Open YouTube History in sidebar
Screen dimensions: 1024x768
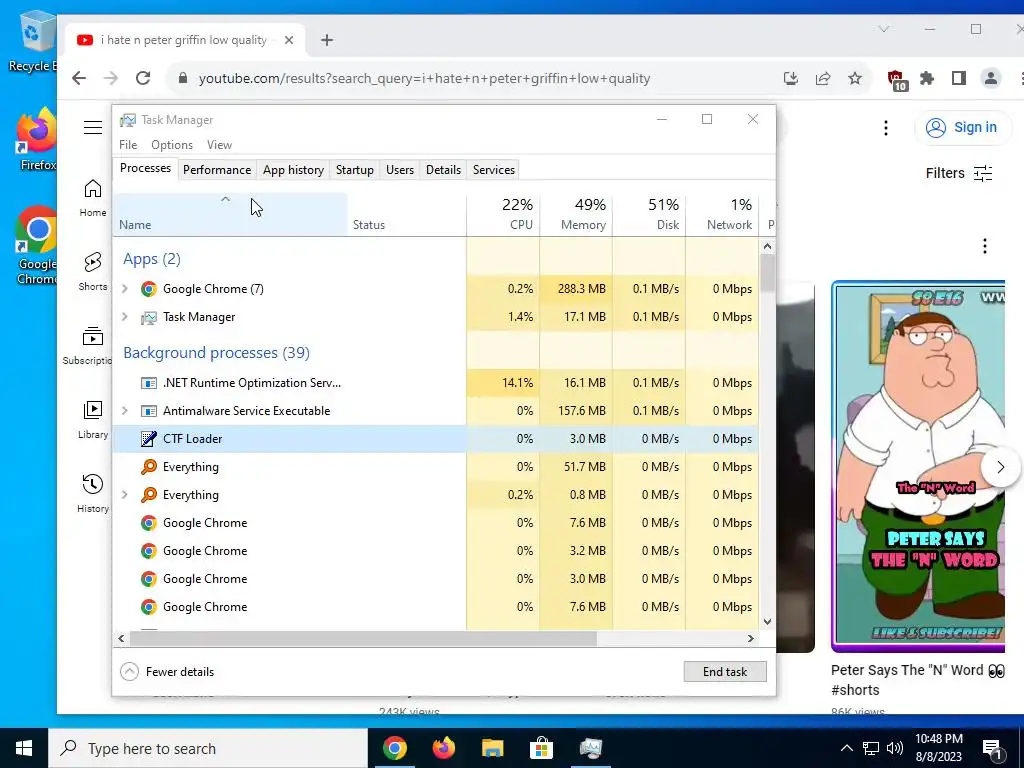pyautogui.click(x=93, y=494)
